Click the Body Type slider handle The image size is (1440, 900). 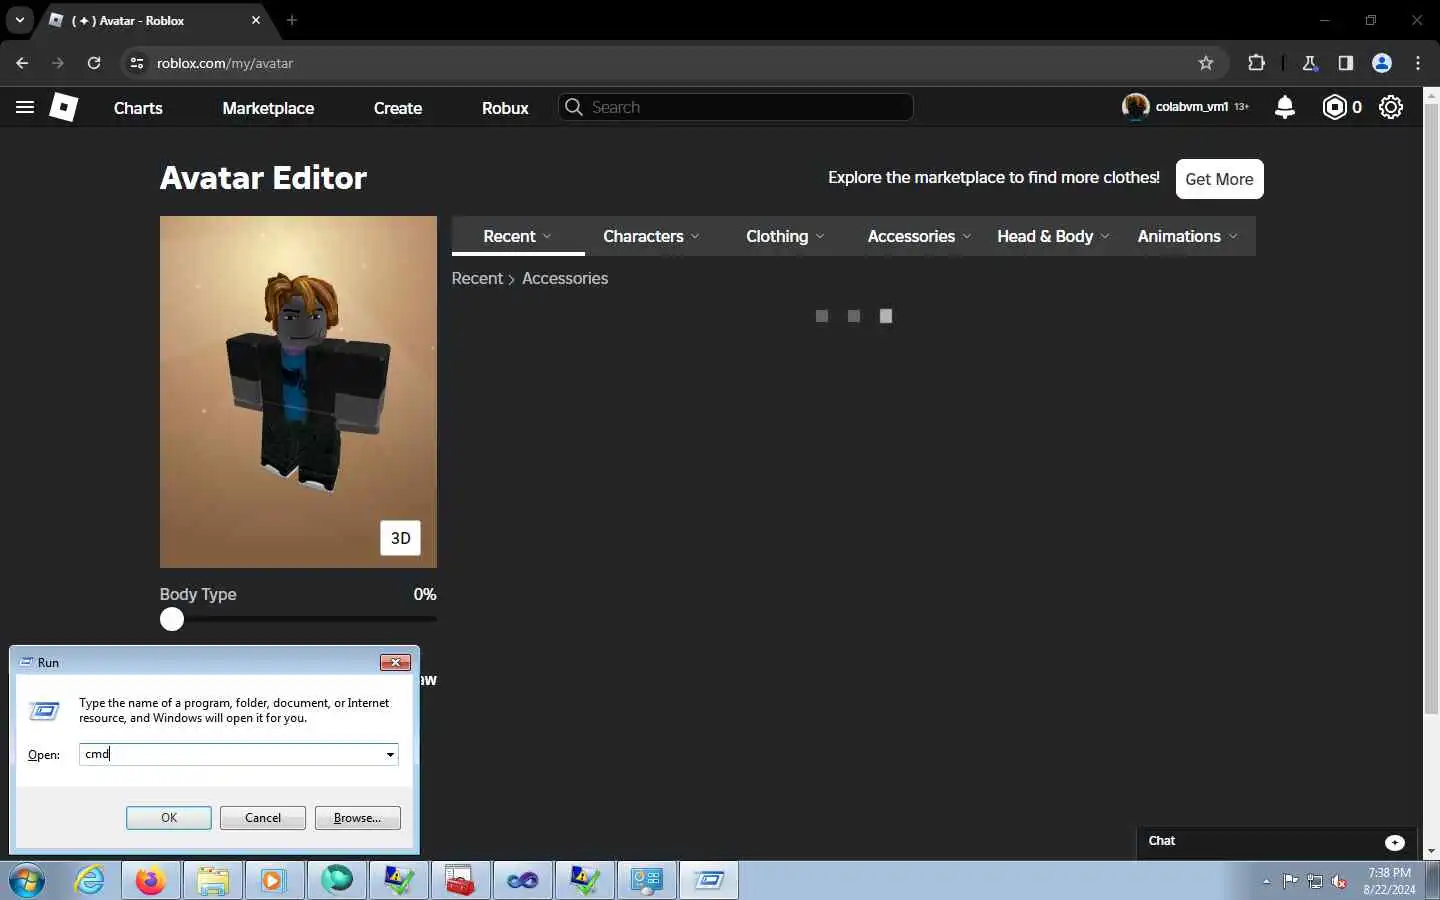point(172,619)
